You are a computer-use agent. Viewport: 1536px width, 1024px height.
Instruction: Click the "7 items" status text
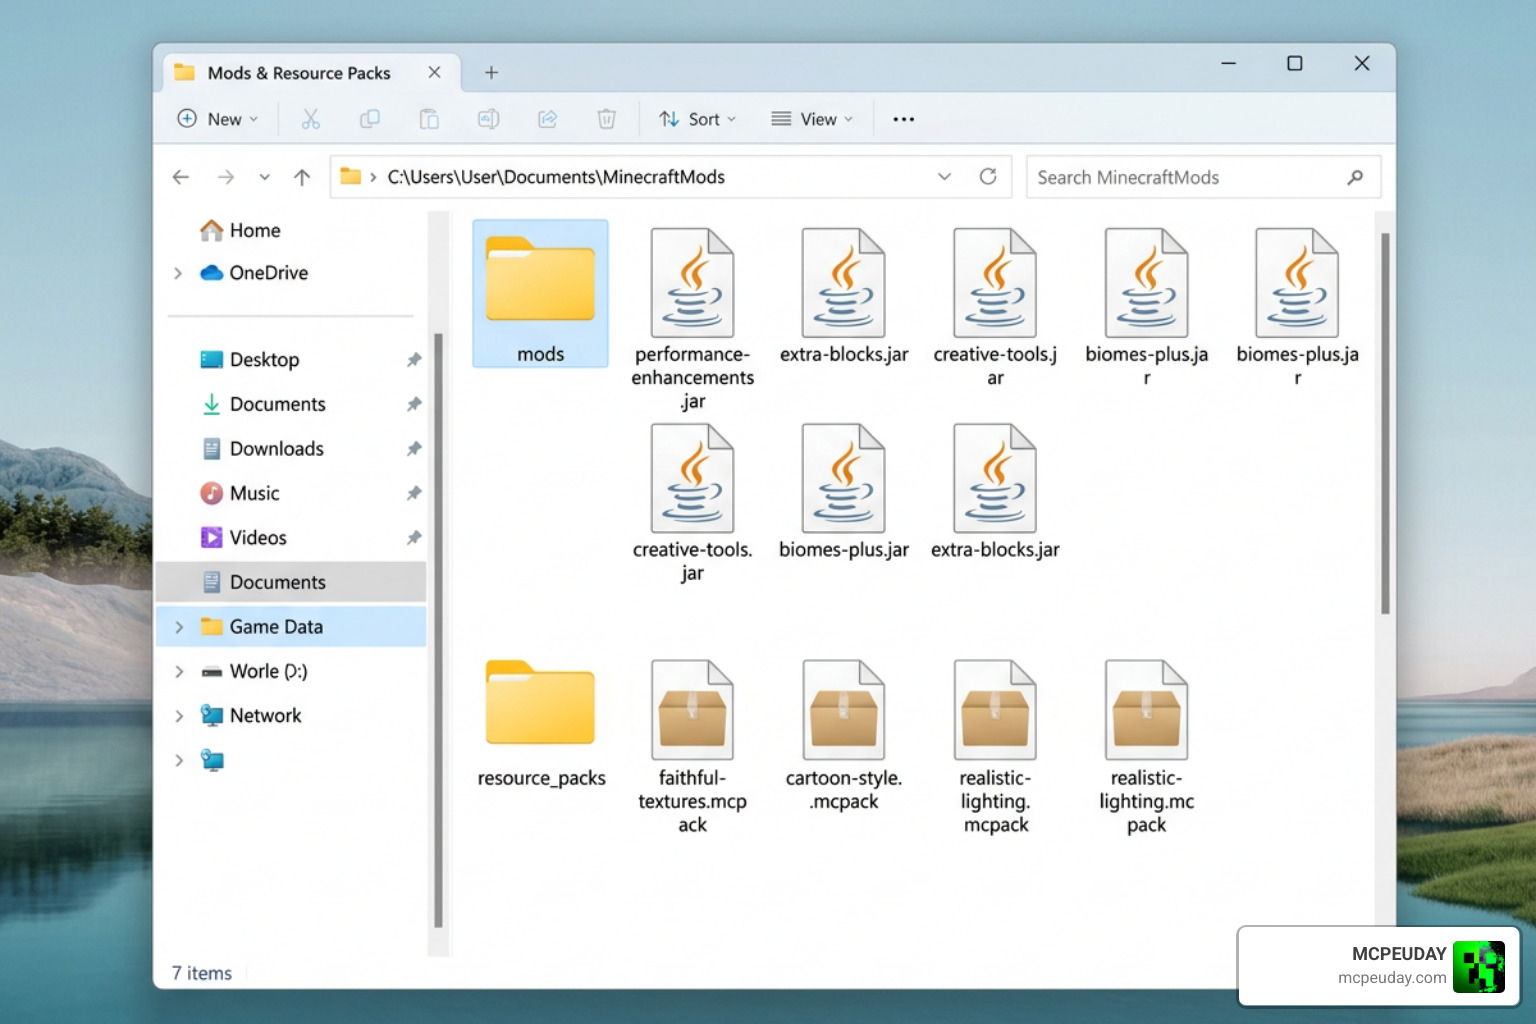point(202,973)
